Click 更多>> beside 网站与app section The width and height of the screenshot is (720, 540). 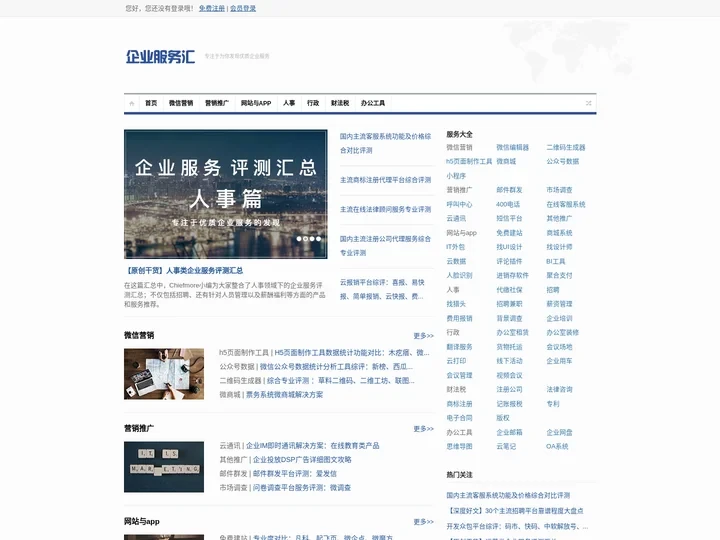click(423, 522)
